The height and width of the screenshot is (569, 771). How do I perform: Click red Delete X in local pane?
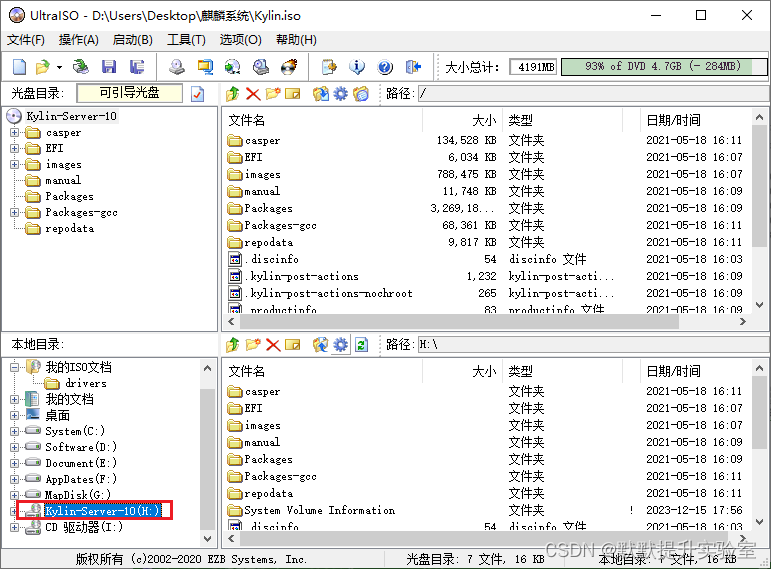[x=273, y=345]
